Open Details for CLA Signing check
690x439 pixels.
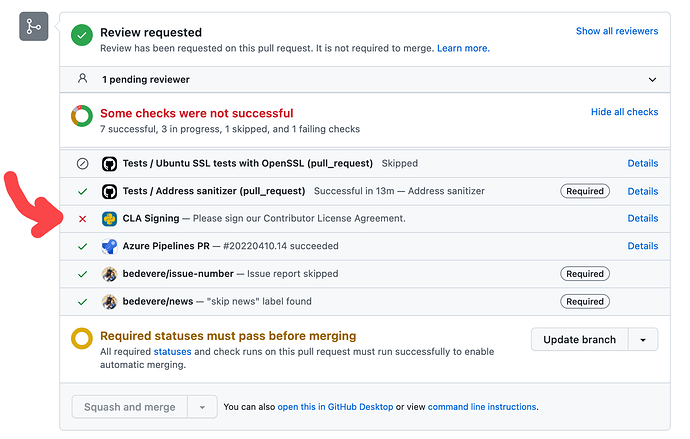coord(642,218)
